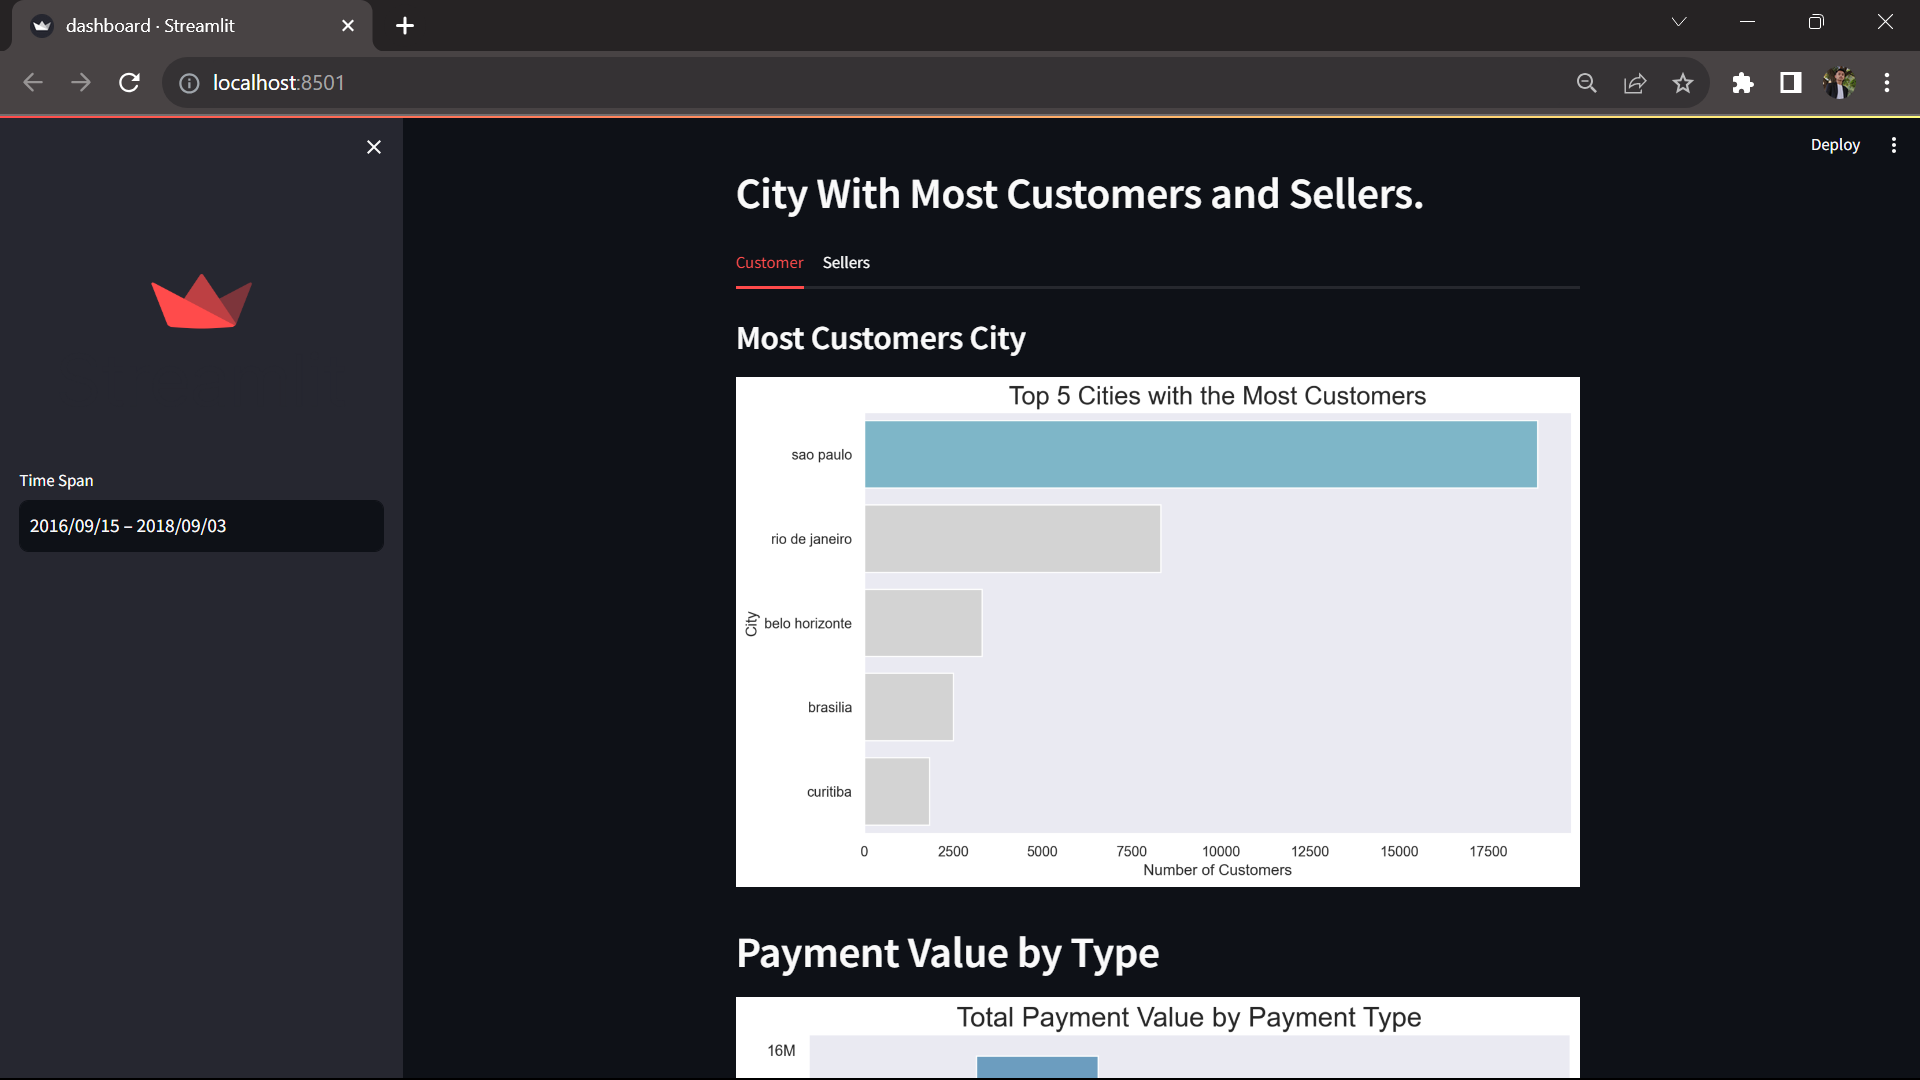This screenshot has width=1920, height=1080.
Task: Click the 'sao paulo' y-axis label
Action: click(821, 454)
